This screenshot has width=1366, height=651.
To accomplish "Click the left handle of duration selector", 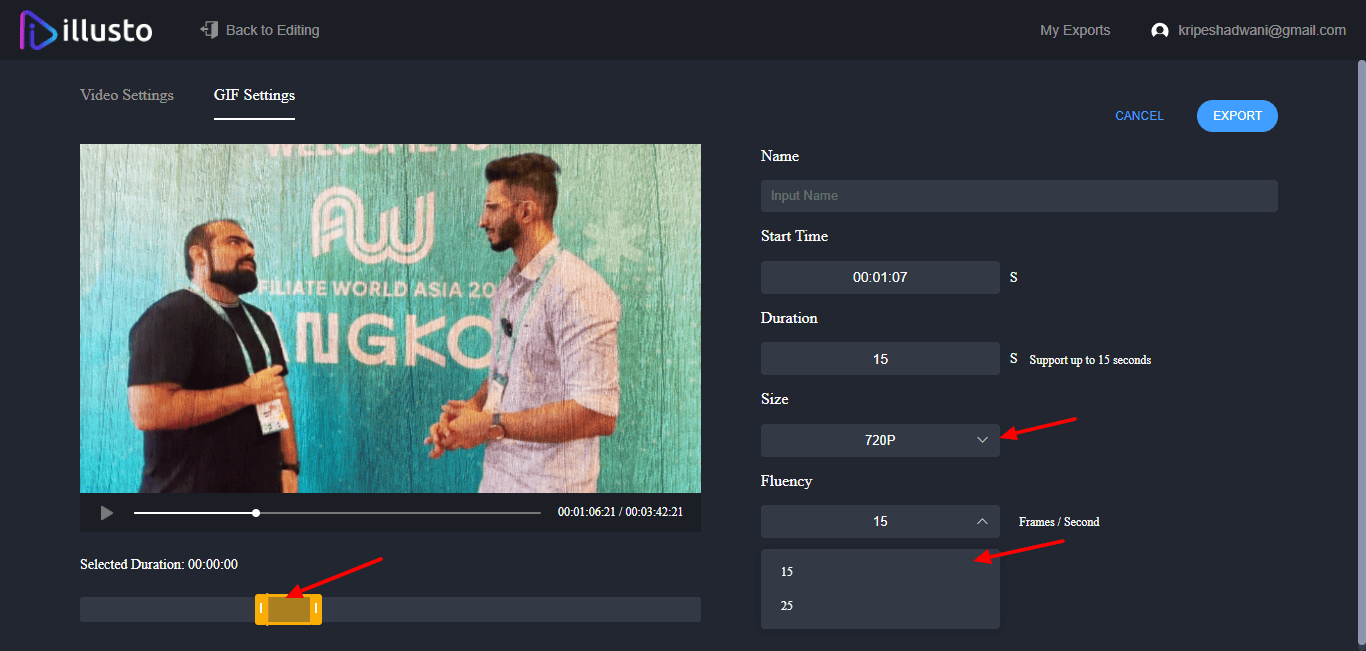I will tap(261, 609).
